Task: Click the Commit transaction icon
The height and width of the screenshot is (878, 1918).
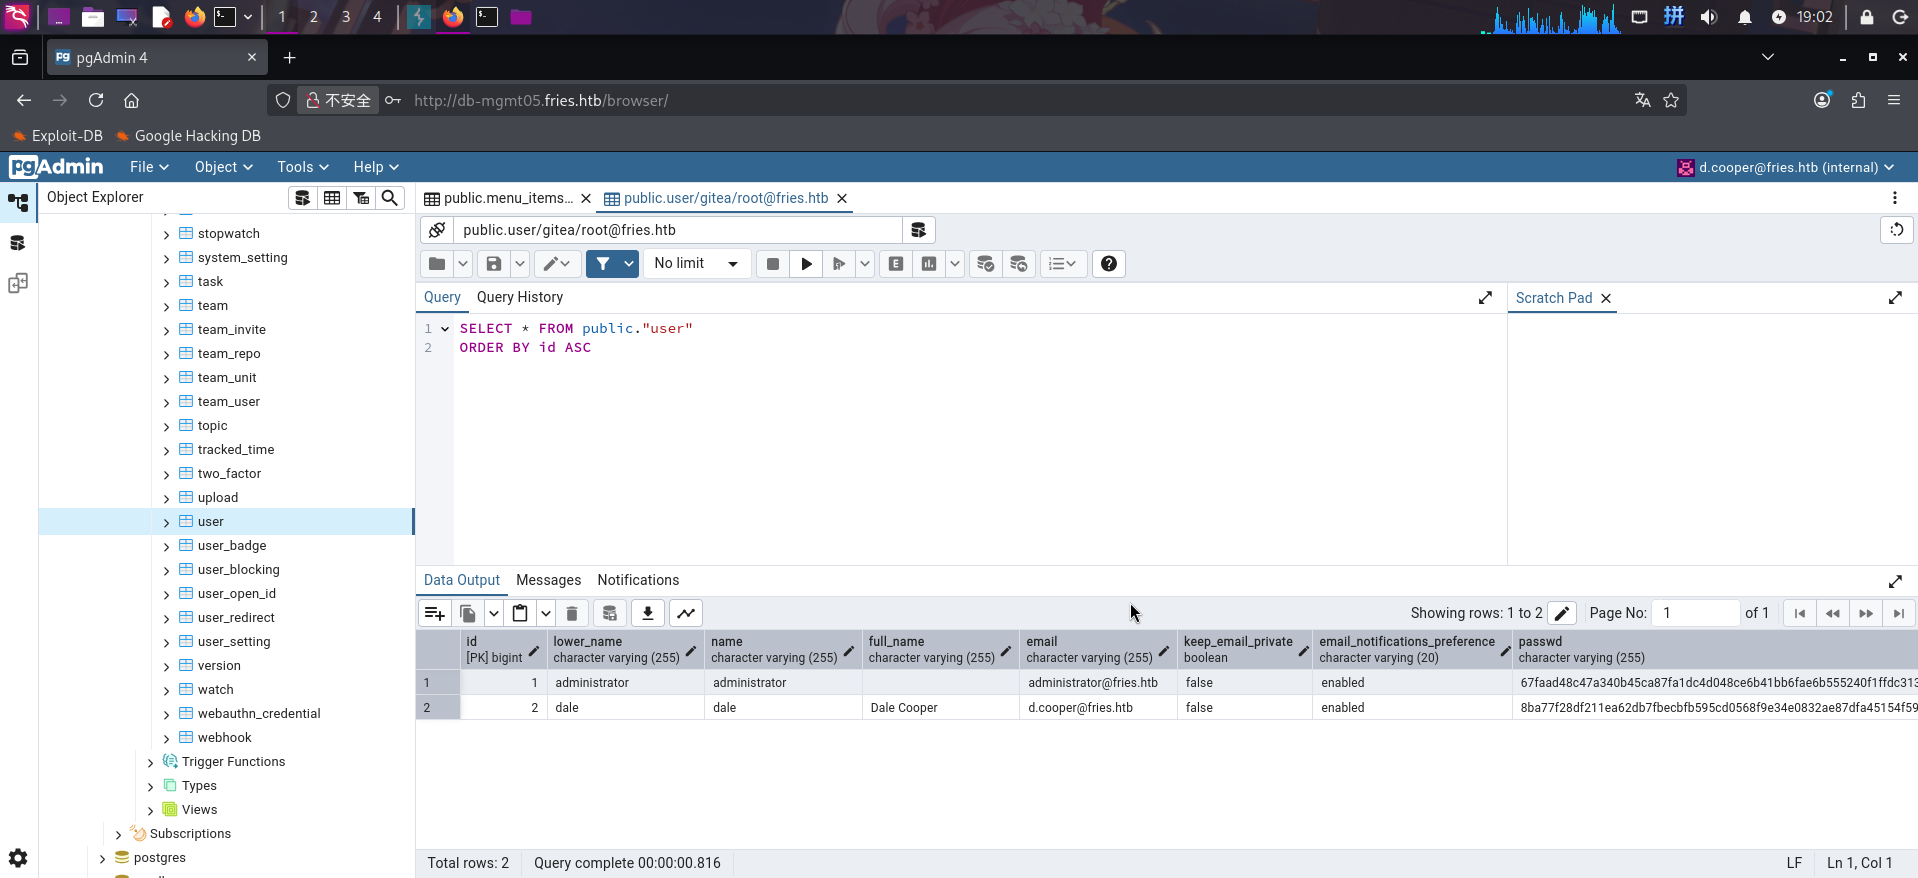Action: [x=986, y=264]
